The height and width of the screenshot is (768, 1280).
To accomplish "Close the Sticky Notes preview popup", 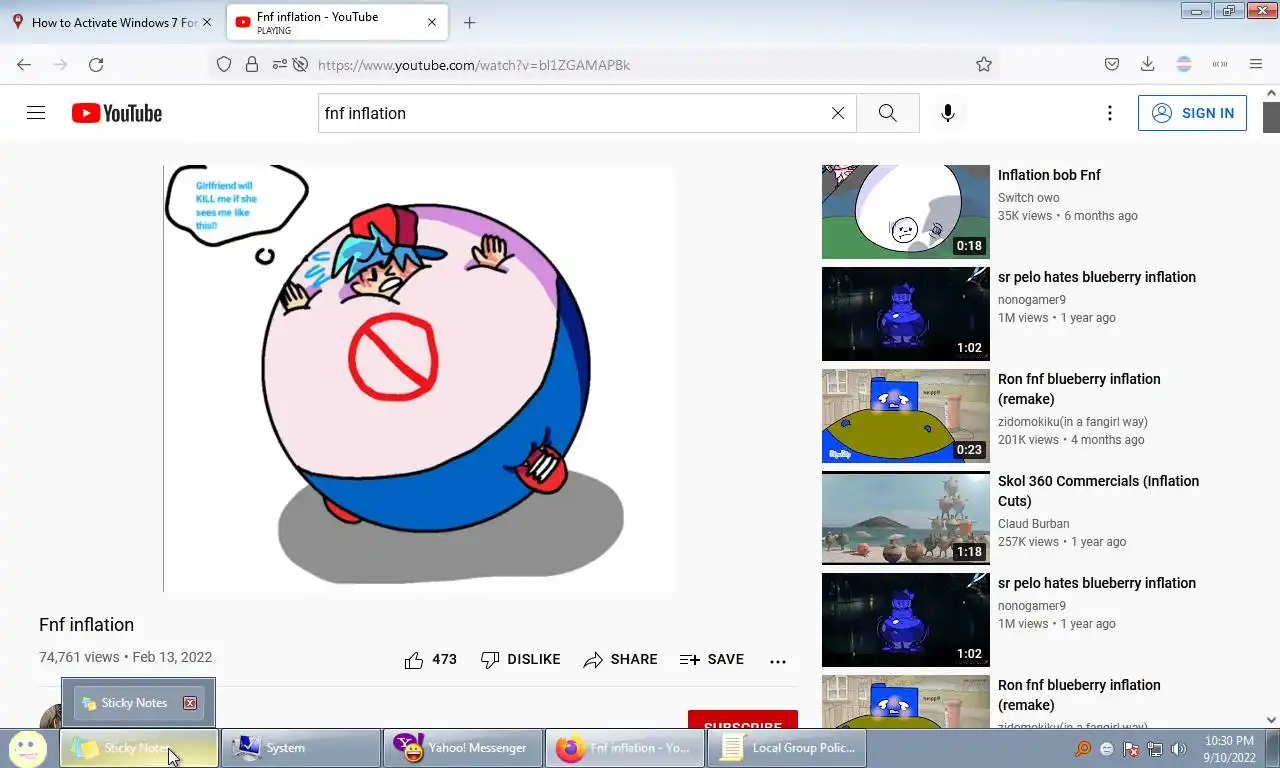I will (190, 703).
